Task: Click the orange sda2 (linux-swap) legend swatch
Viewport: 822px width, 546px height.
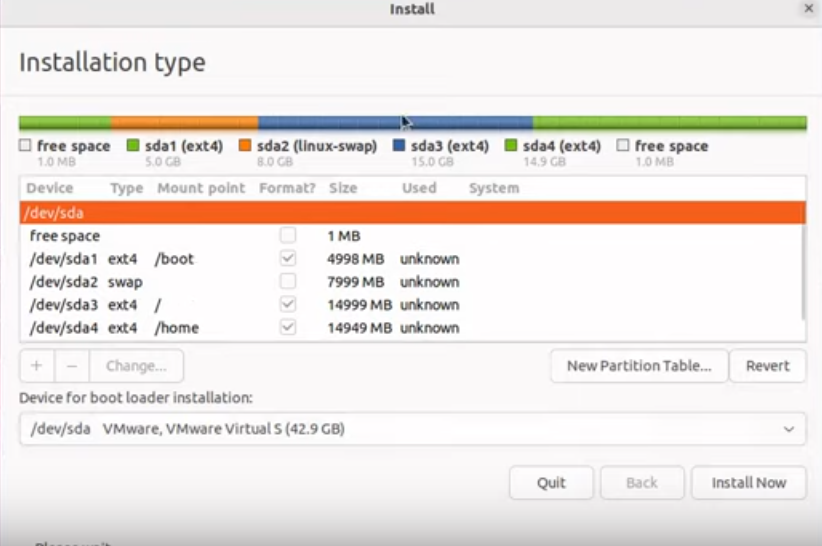Action: click(x=245, y=146)
